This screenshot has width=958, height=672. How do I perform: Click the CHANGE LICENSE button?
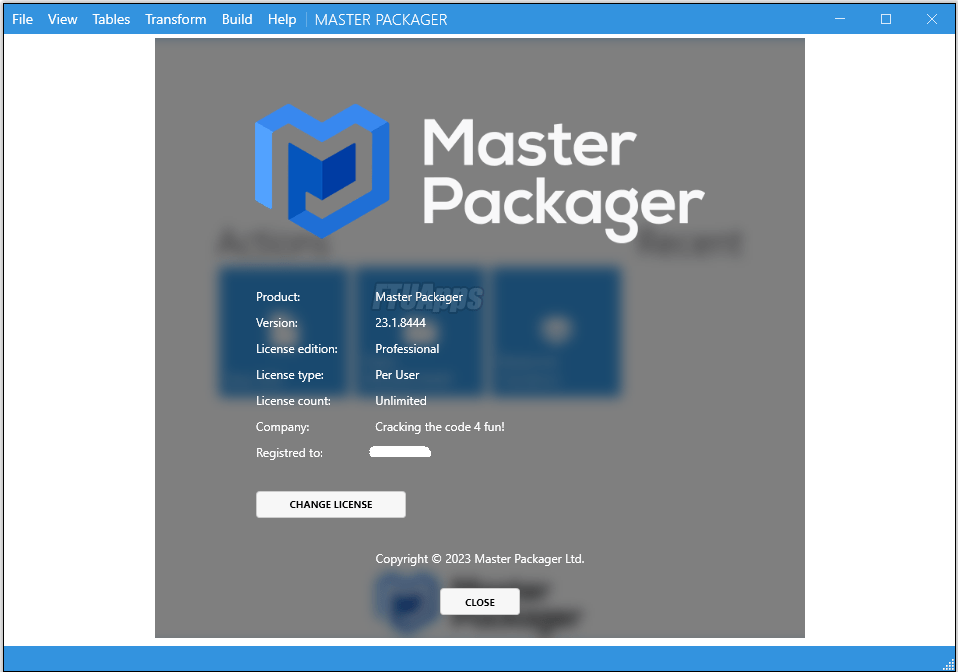pyautogui.click(x=331, y=505)
